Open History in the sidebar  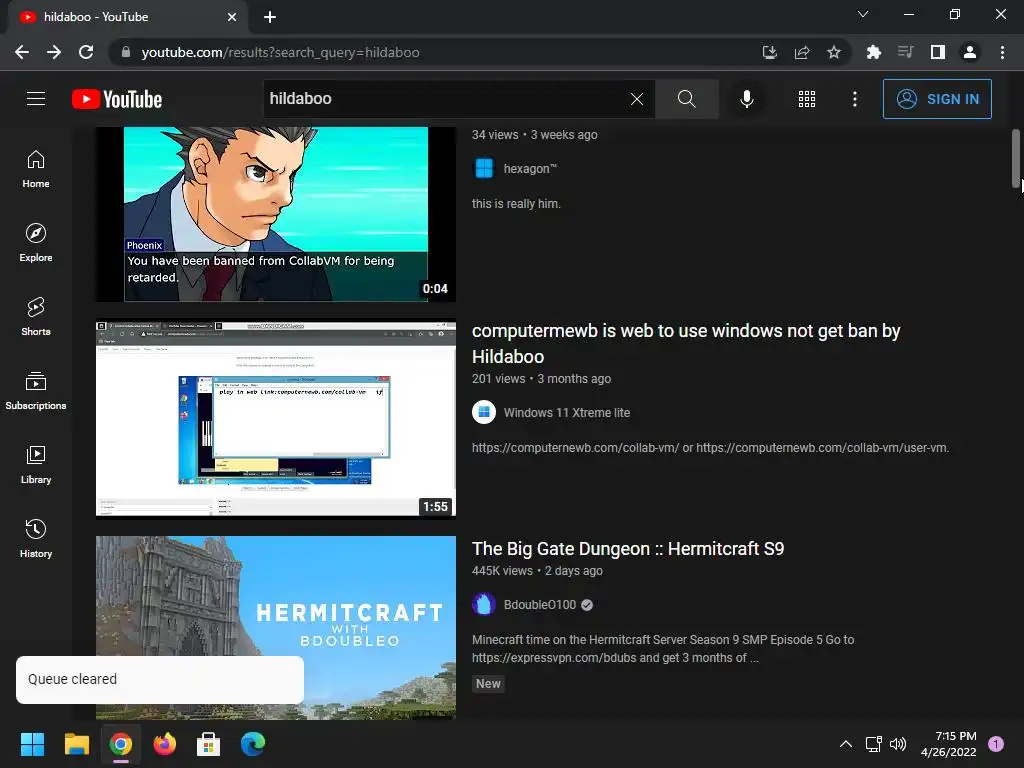click(x=36, y=538)
